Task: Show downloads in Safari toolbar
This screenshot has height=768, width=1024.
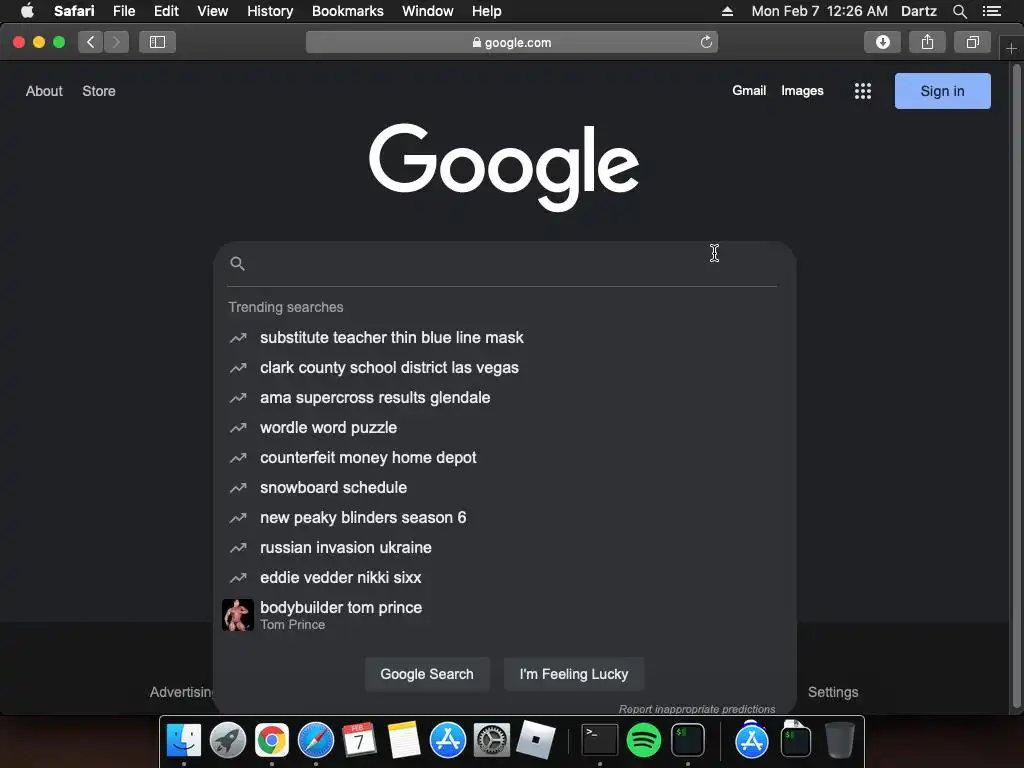Action: click(882, 42)
